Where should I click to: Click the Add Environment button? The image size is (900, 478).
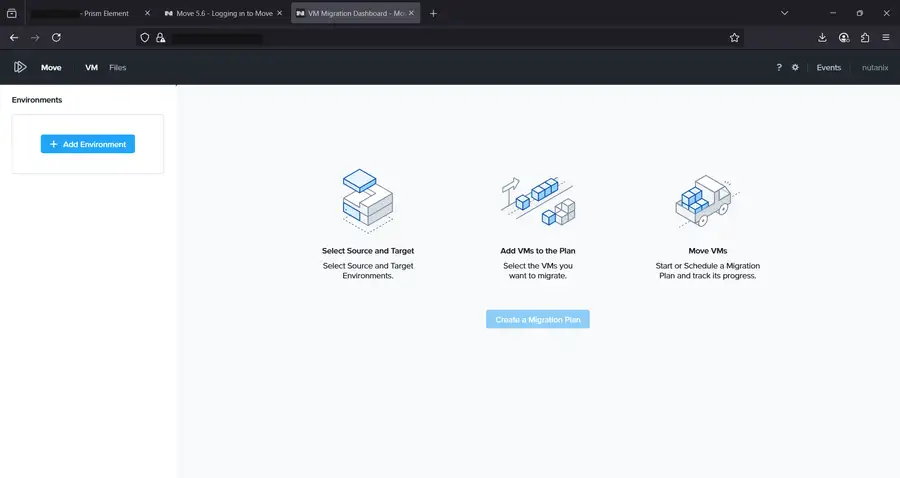[x=88, y=144]
